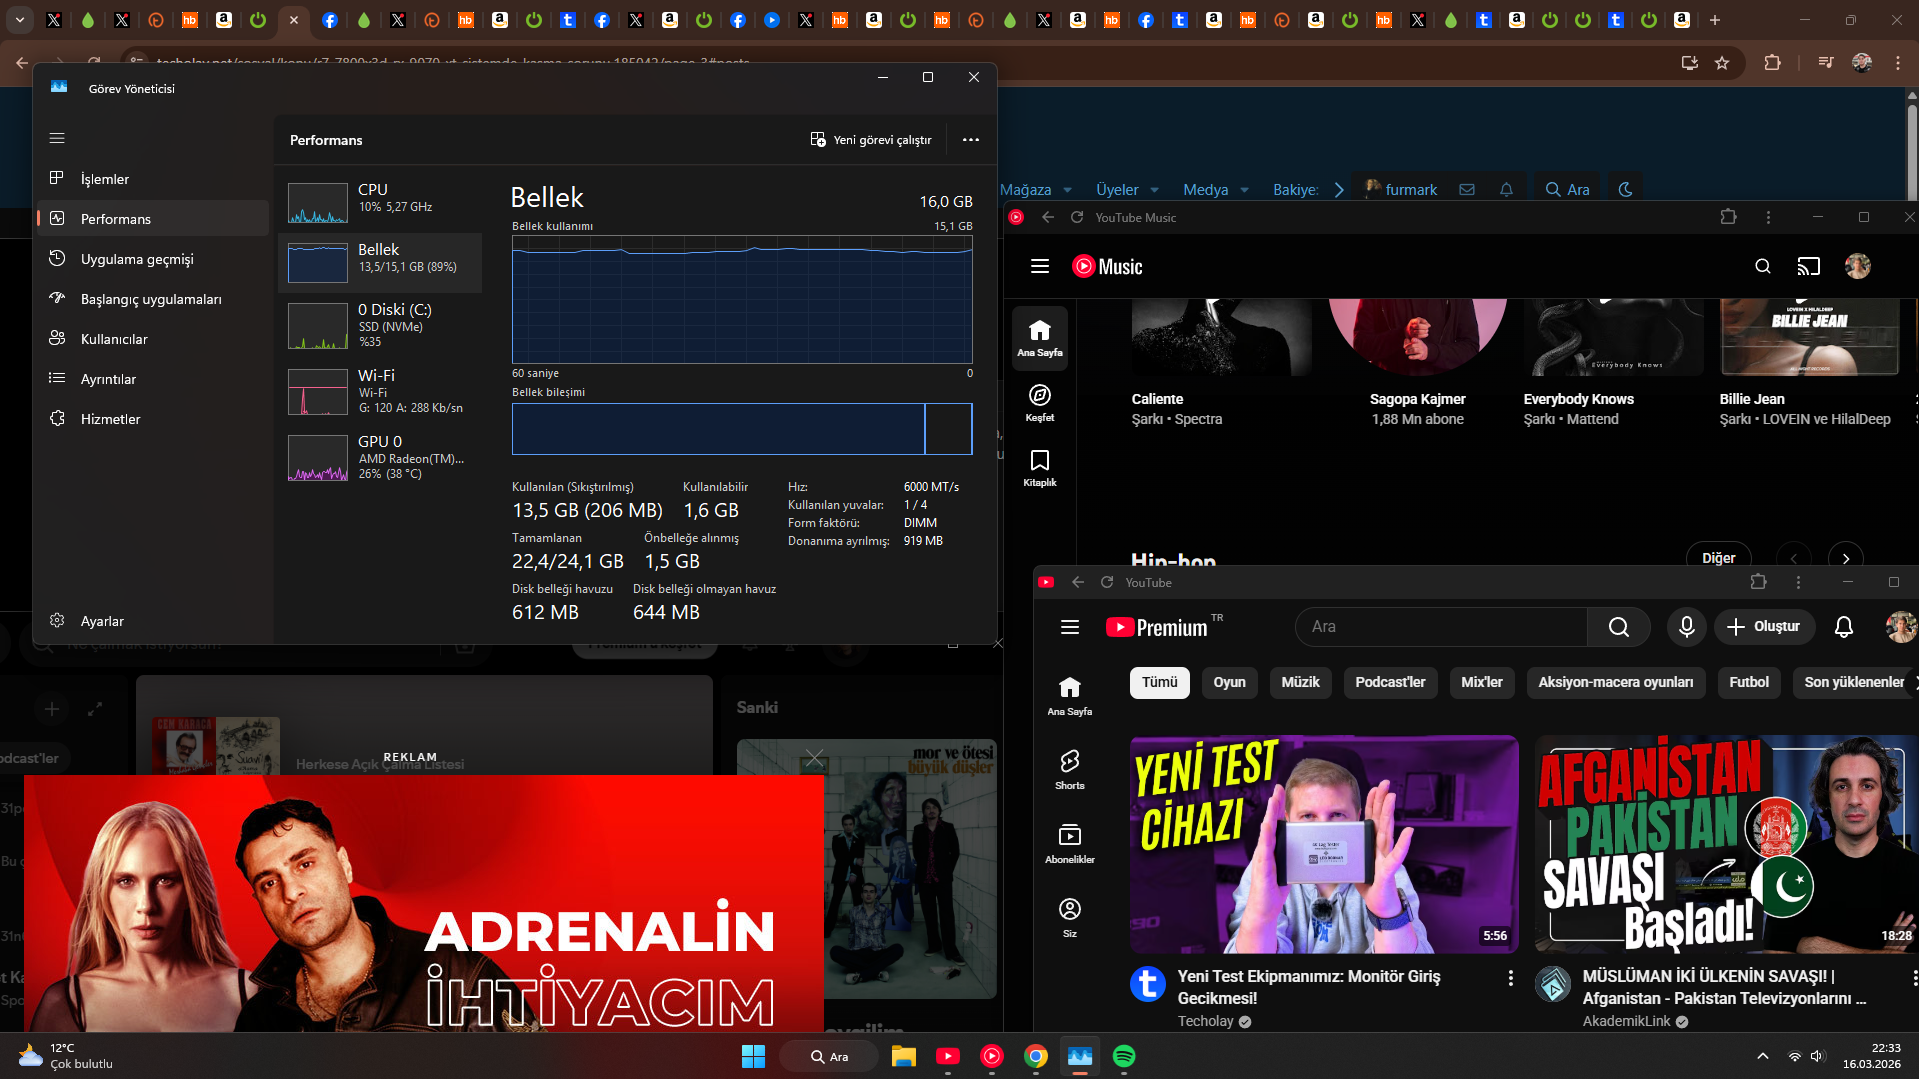Open Kullanıcılar page in Task Manager
1919x1079 pixels.
(x=153, y=339)
